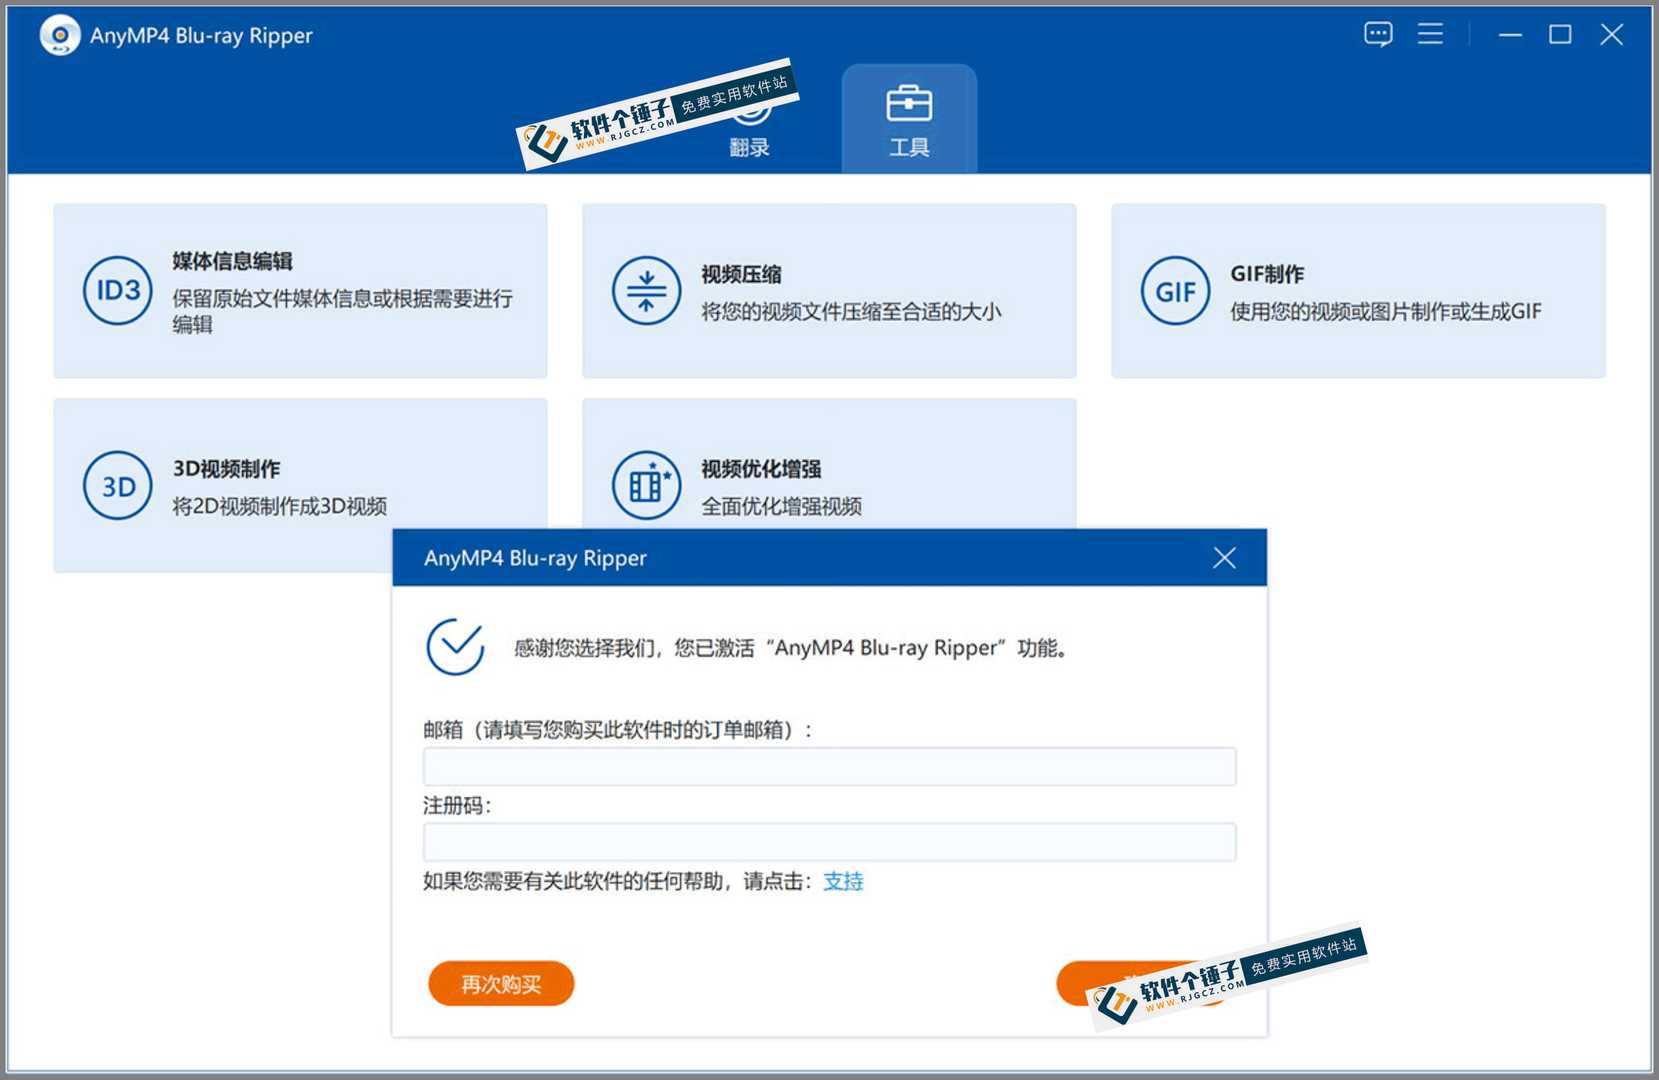Click the 3D maker icon
The image size is (1659, 1080).
tap(118, 486)
